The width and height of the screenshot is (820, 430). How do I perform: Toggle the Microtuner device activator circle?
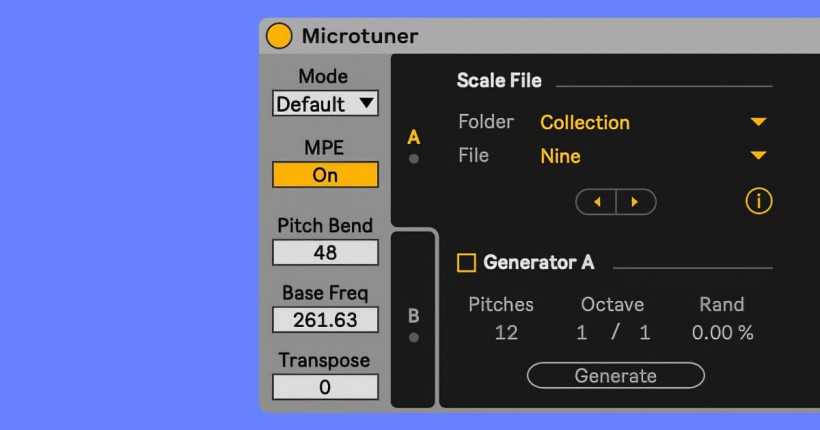pos(279,36)
